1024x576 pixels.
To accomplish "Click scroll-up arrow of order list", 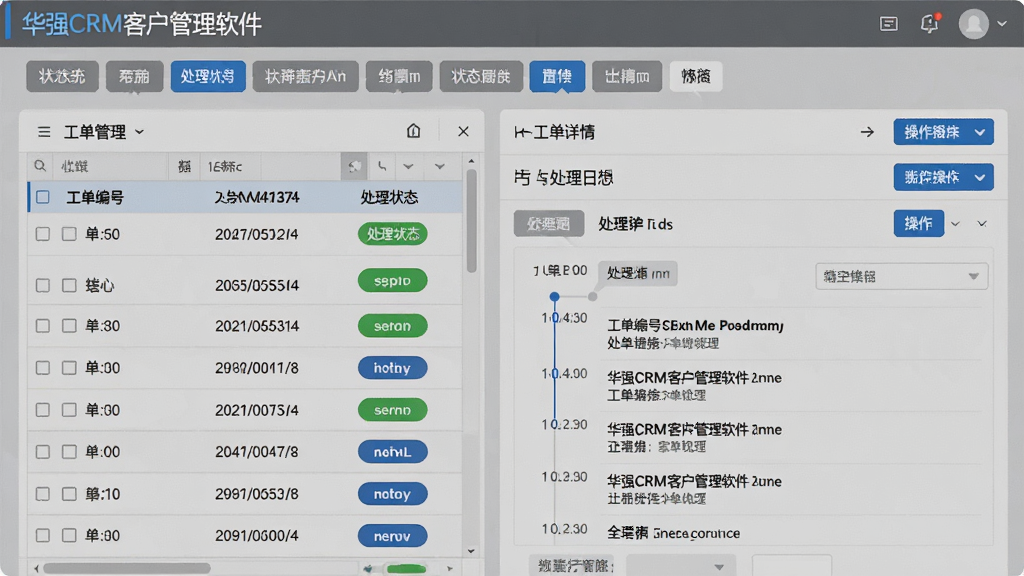I will [x=472, y=161].
